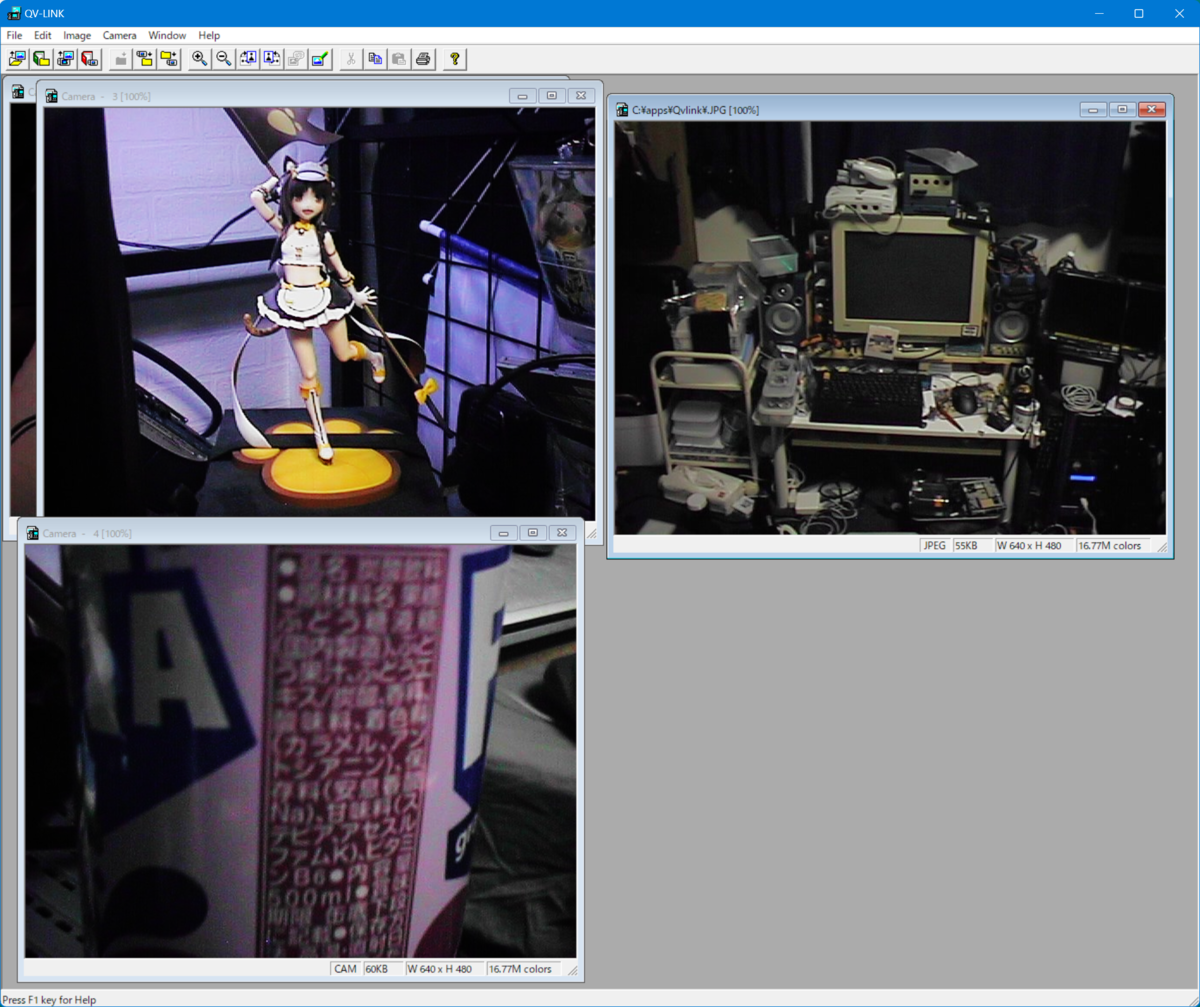This screenshot has height=1007, width=1200.
Task: Open the Edit menu
Action: tap(42, 35)
